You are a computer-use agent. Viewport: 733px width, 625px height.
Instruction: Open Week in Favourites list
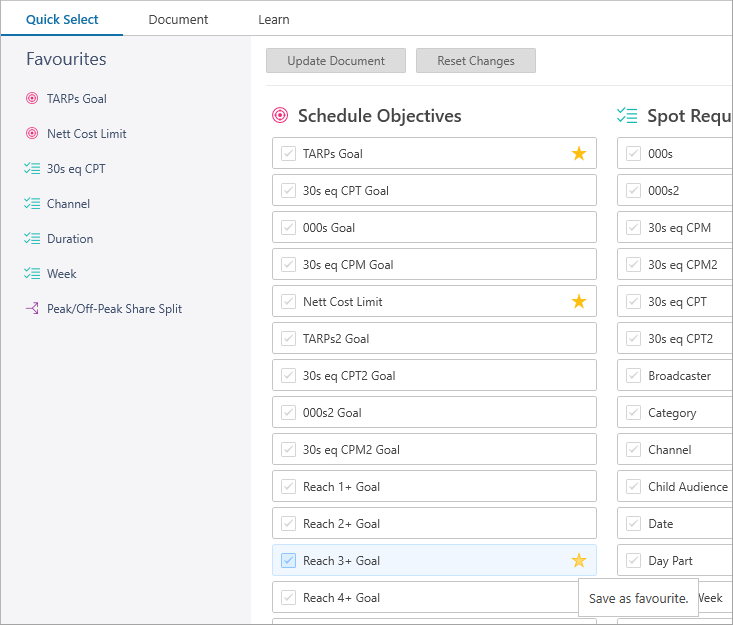(x=62, y=274)
